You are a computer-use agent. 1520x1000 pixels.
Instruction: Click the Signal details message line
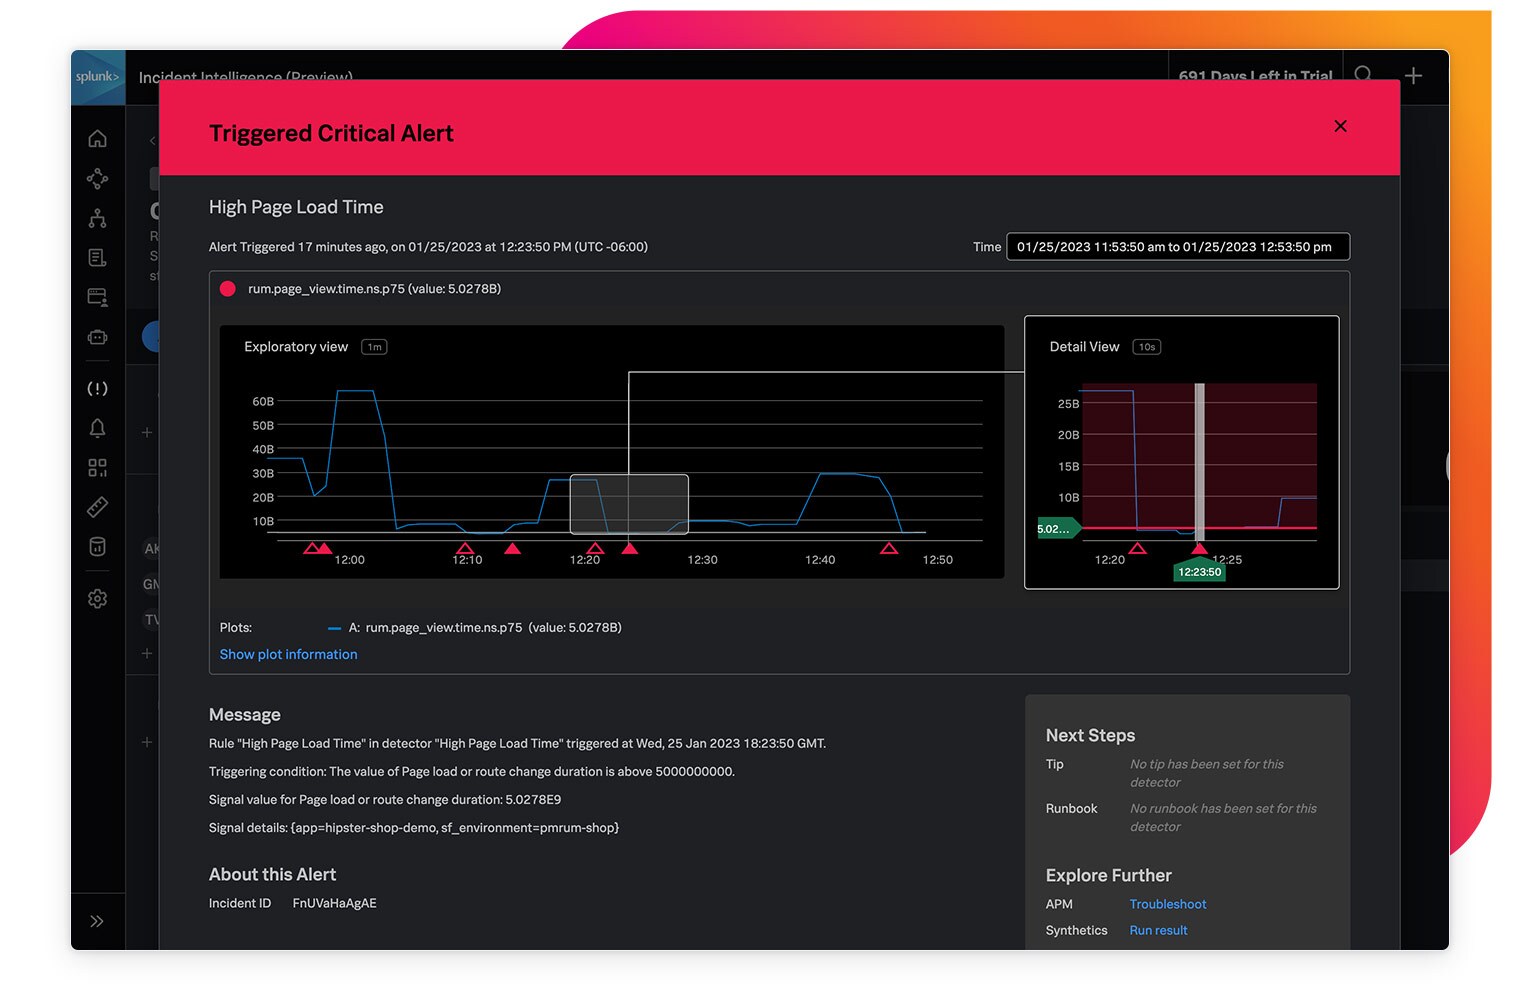(414, 828)
